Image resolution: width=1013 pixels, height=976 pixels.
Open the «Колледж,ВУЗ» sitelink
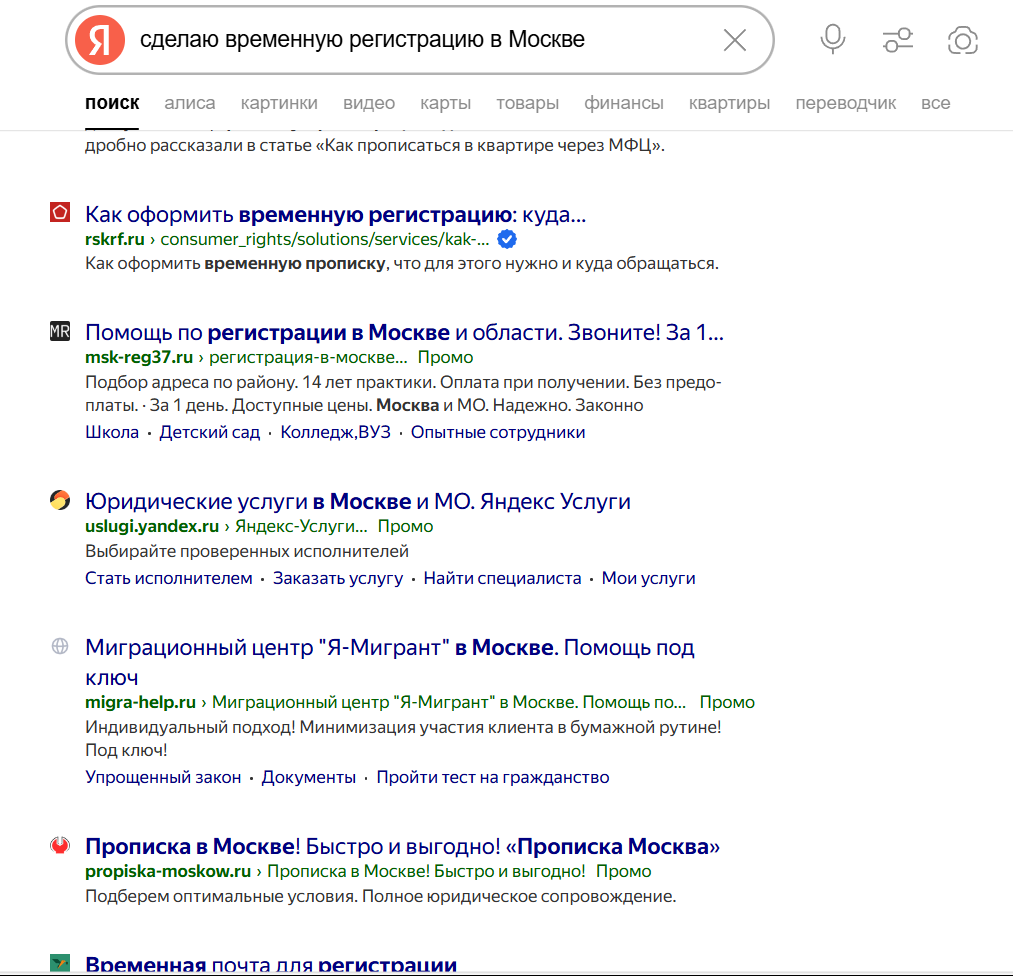[x=335, y=432]
